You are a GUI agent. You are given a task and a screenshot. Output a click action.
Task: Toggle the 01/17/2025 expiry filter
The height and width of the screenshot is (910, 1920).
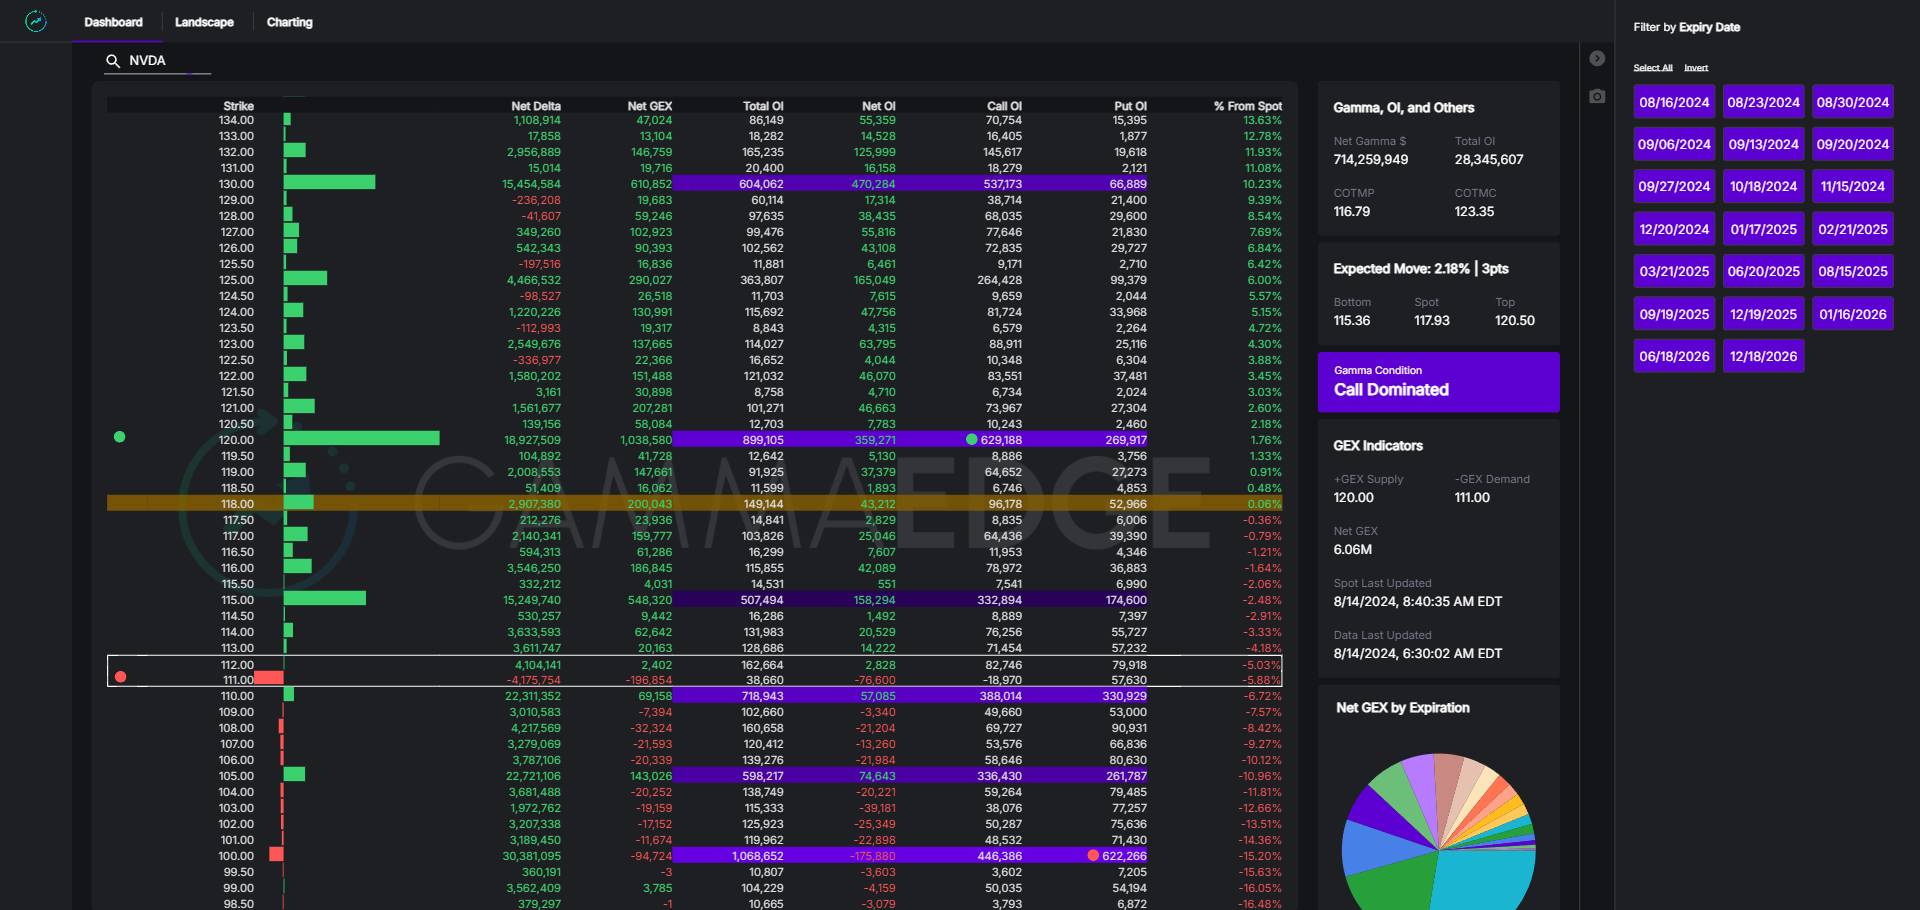click(1763, 229)
